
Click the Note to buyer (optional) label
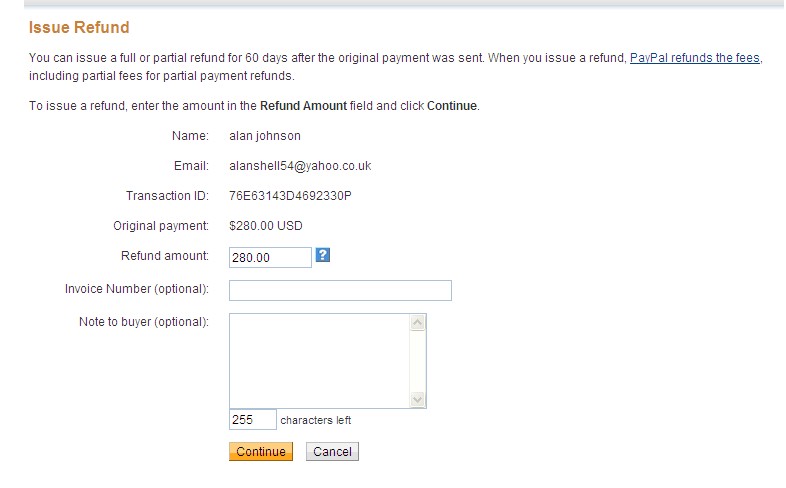(x=143, y=322)
